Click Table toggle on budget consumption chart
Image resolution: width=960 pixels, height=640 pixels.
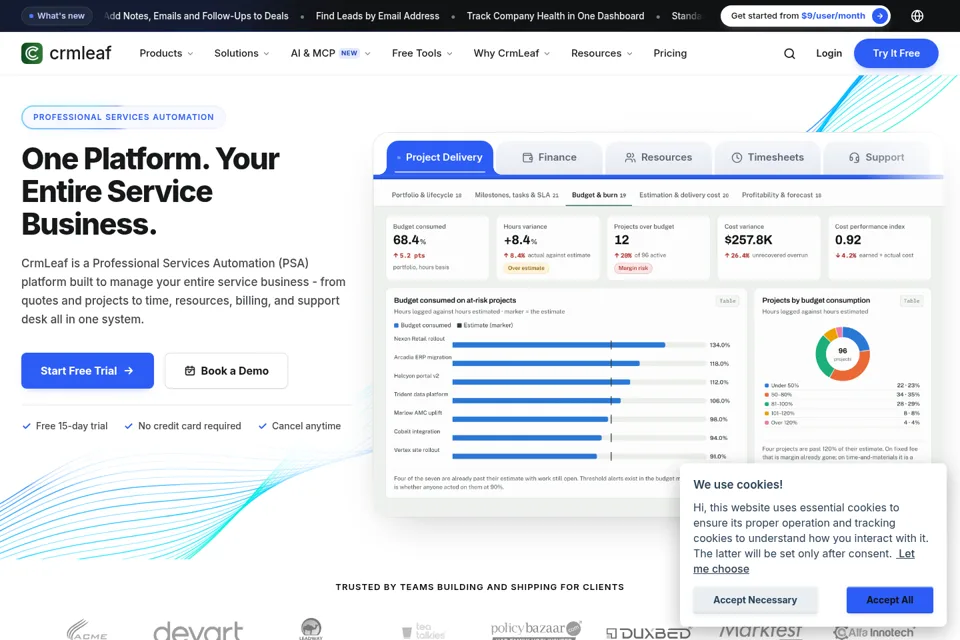[912, 301]
